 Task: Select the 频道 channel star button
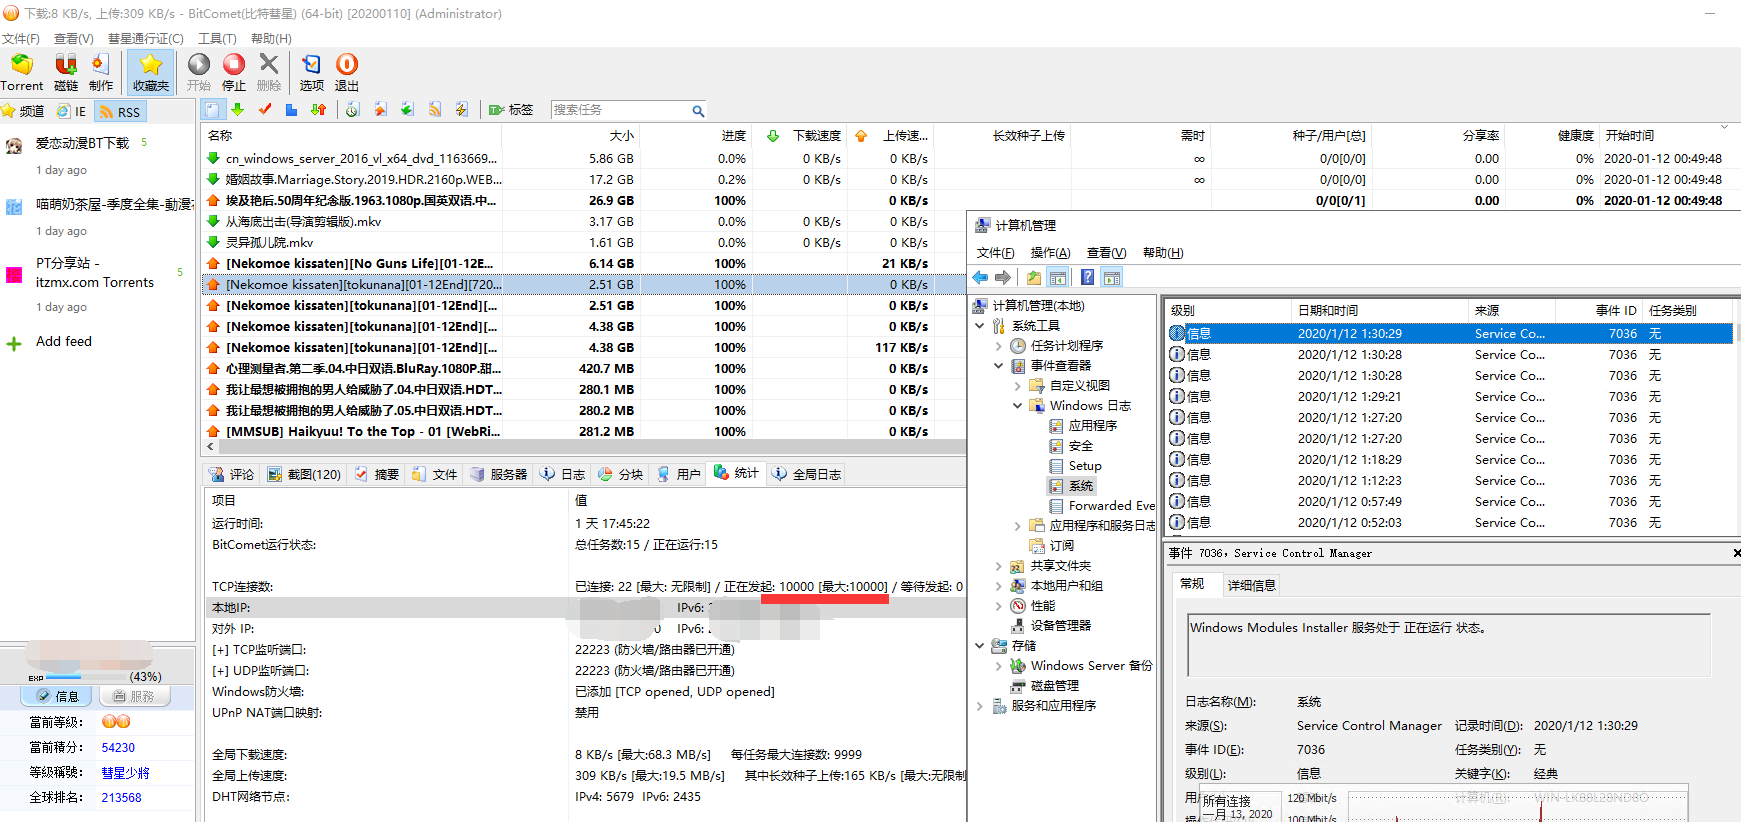(x=23, y=111)
